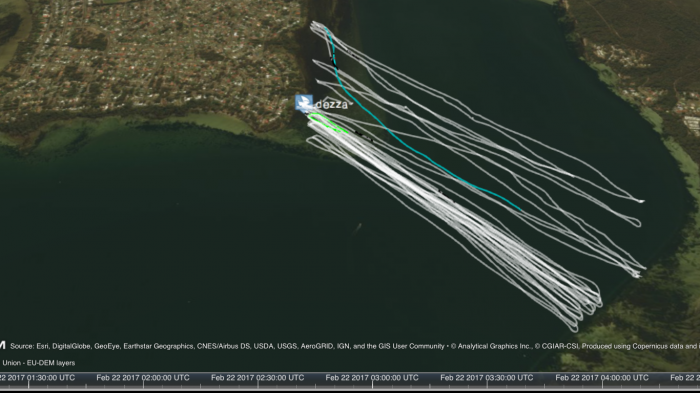Open the Esri source credit

[41, 346]
